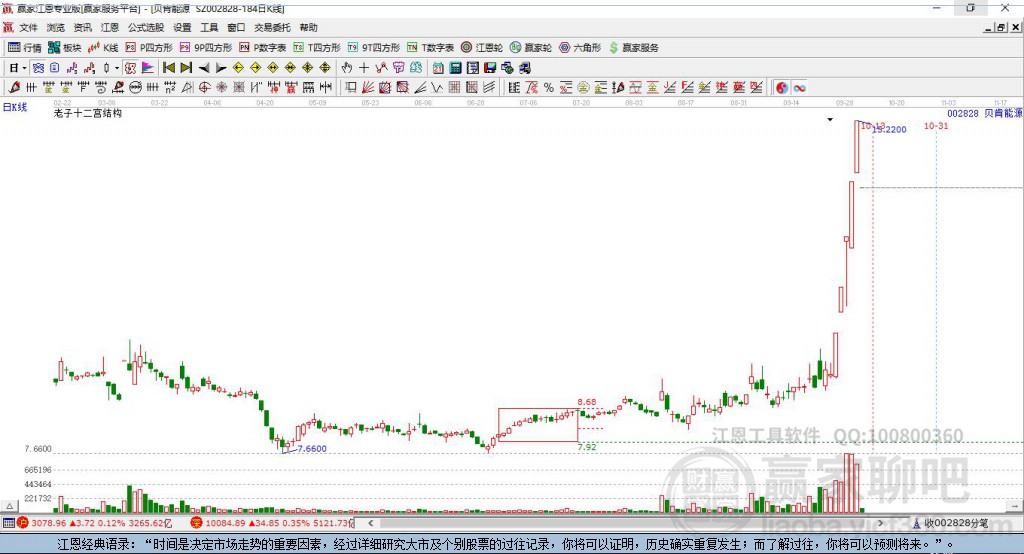Select the spiral line tool

(x=101, y=88)
